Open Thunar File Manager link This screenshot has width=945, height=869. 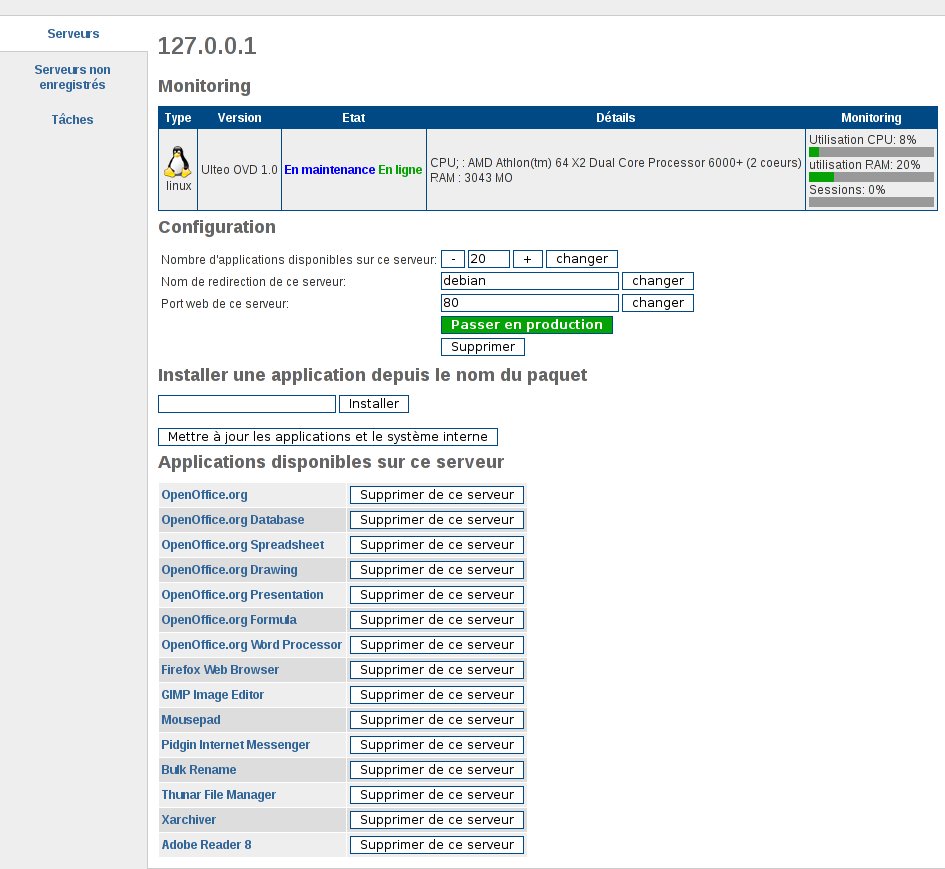(218, 795)
